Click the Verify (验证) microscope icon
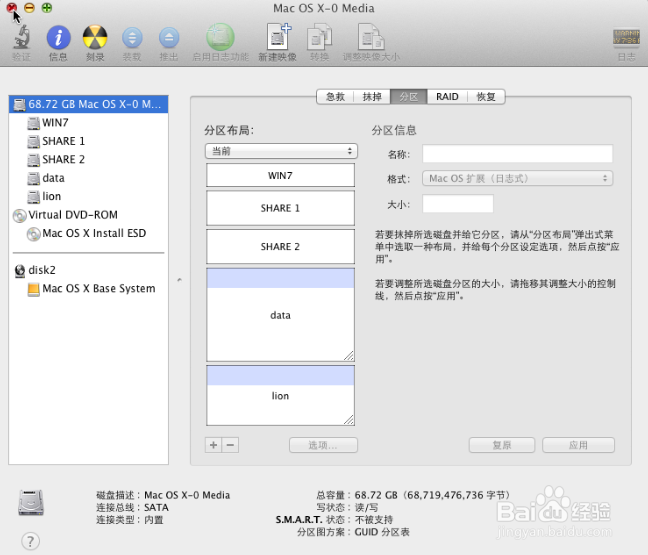648x555 pixels. point(21,37)
